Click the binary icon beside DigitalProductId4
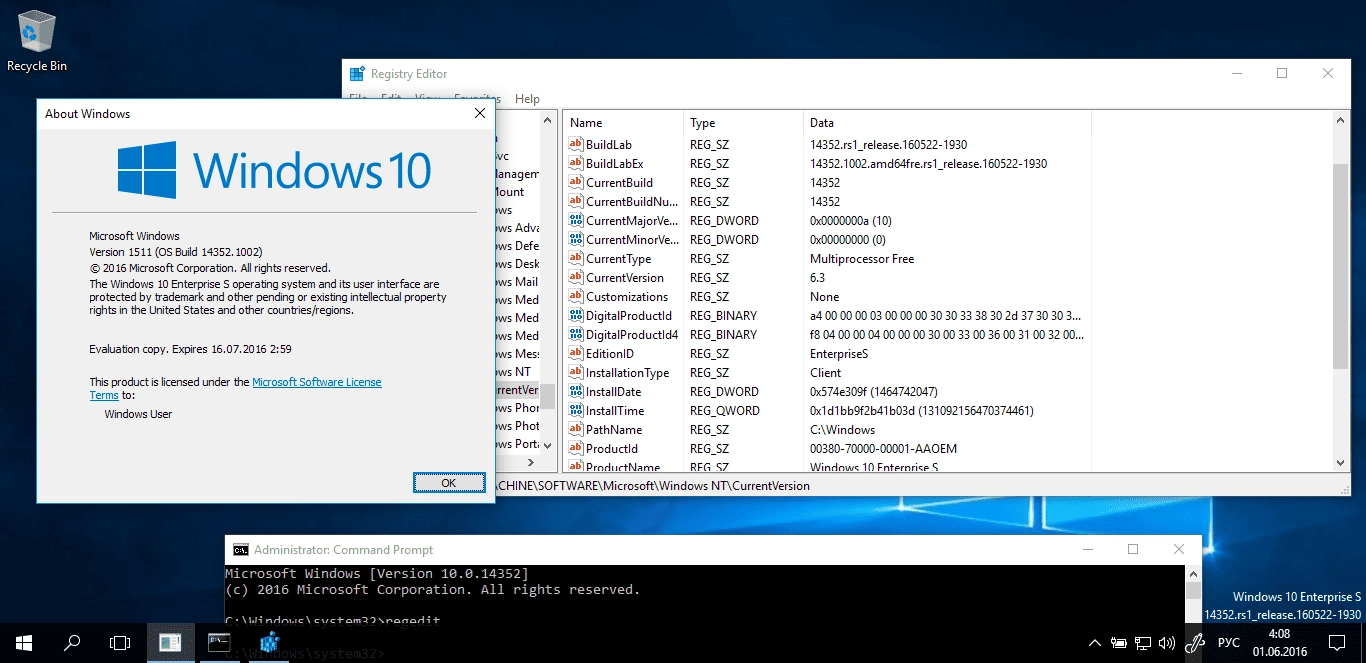This screenshot has height=663, width=1366. click(x=576, y=334)
